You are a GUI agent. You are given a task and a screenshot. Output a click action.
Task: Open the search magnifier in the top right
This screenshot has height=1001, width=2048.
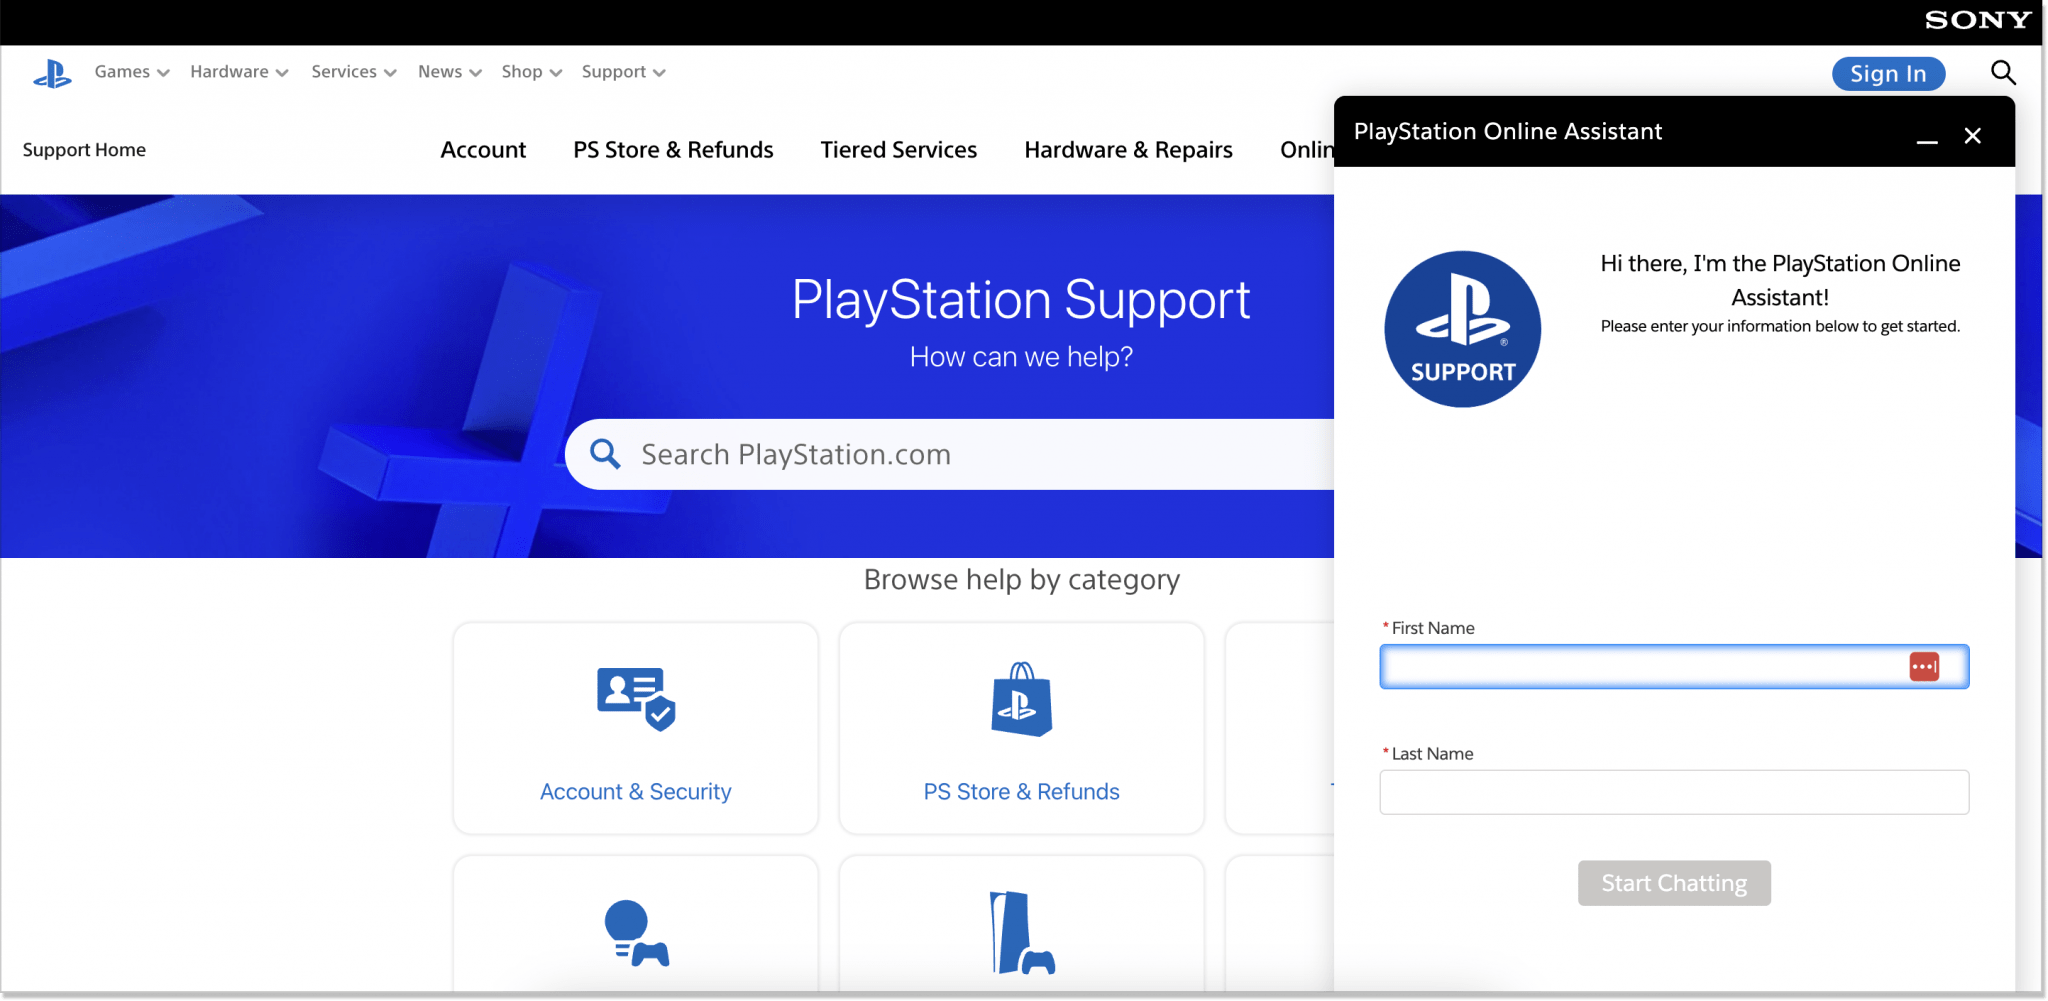tap(2003, 72)
